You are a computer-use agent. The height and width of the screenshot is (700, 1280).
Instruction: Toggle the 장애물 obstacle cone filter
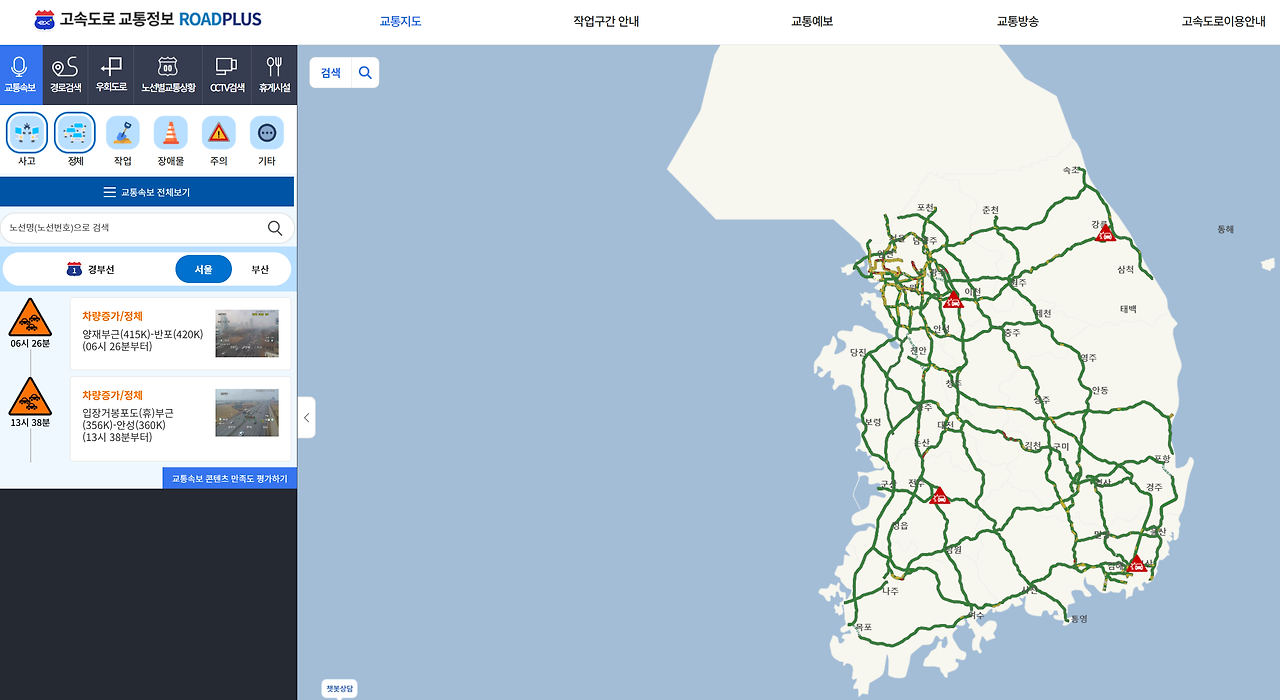[x=170, y=132]
